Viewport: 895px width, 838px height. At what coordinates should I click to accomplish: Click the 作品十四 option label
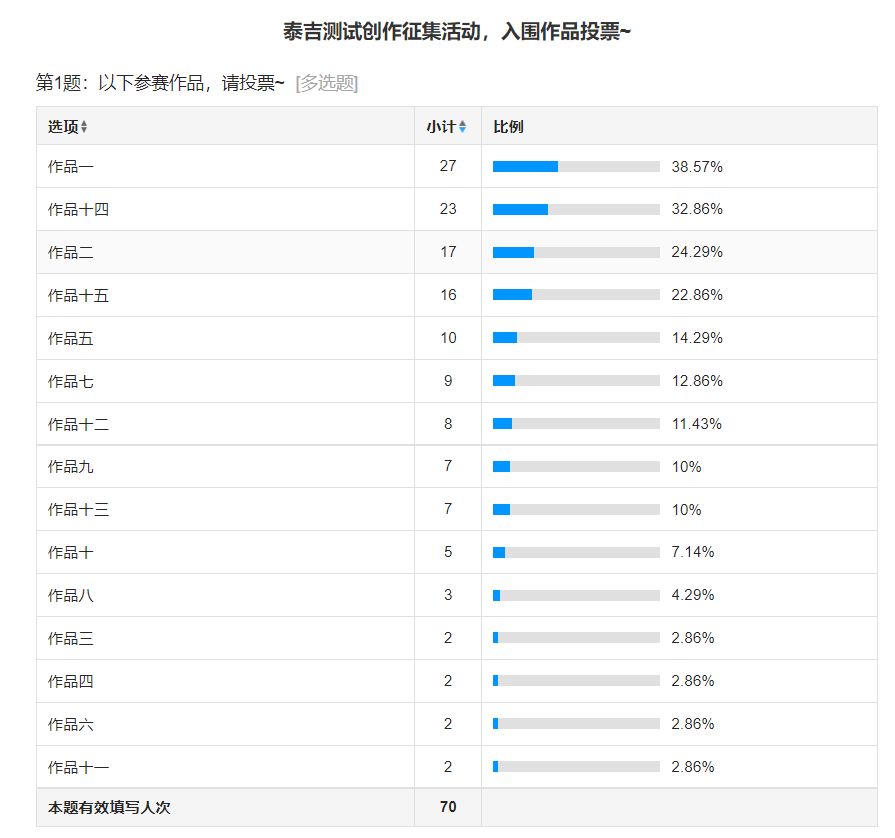point(78,210)
